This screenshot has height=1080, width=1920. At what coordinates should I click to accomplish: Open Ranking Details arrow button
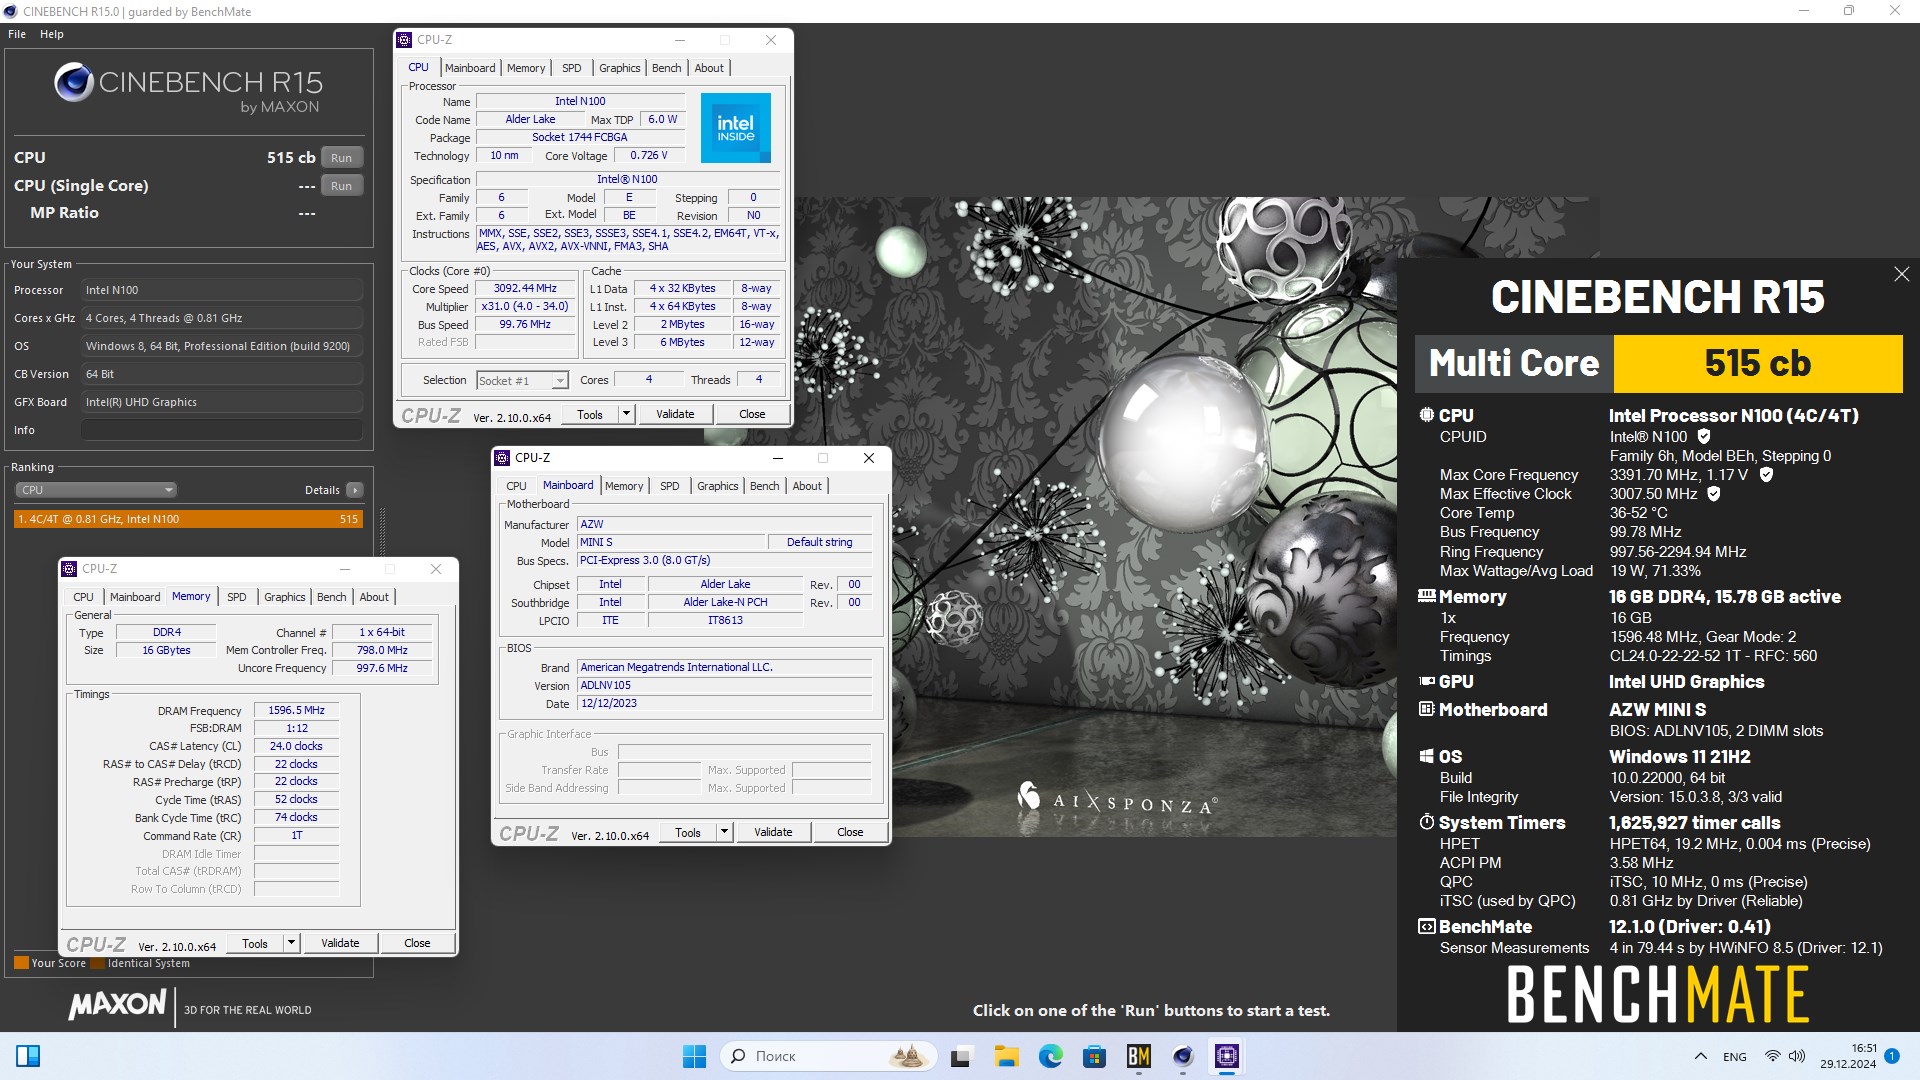click(354, 490)
